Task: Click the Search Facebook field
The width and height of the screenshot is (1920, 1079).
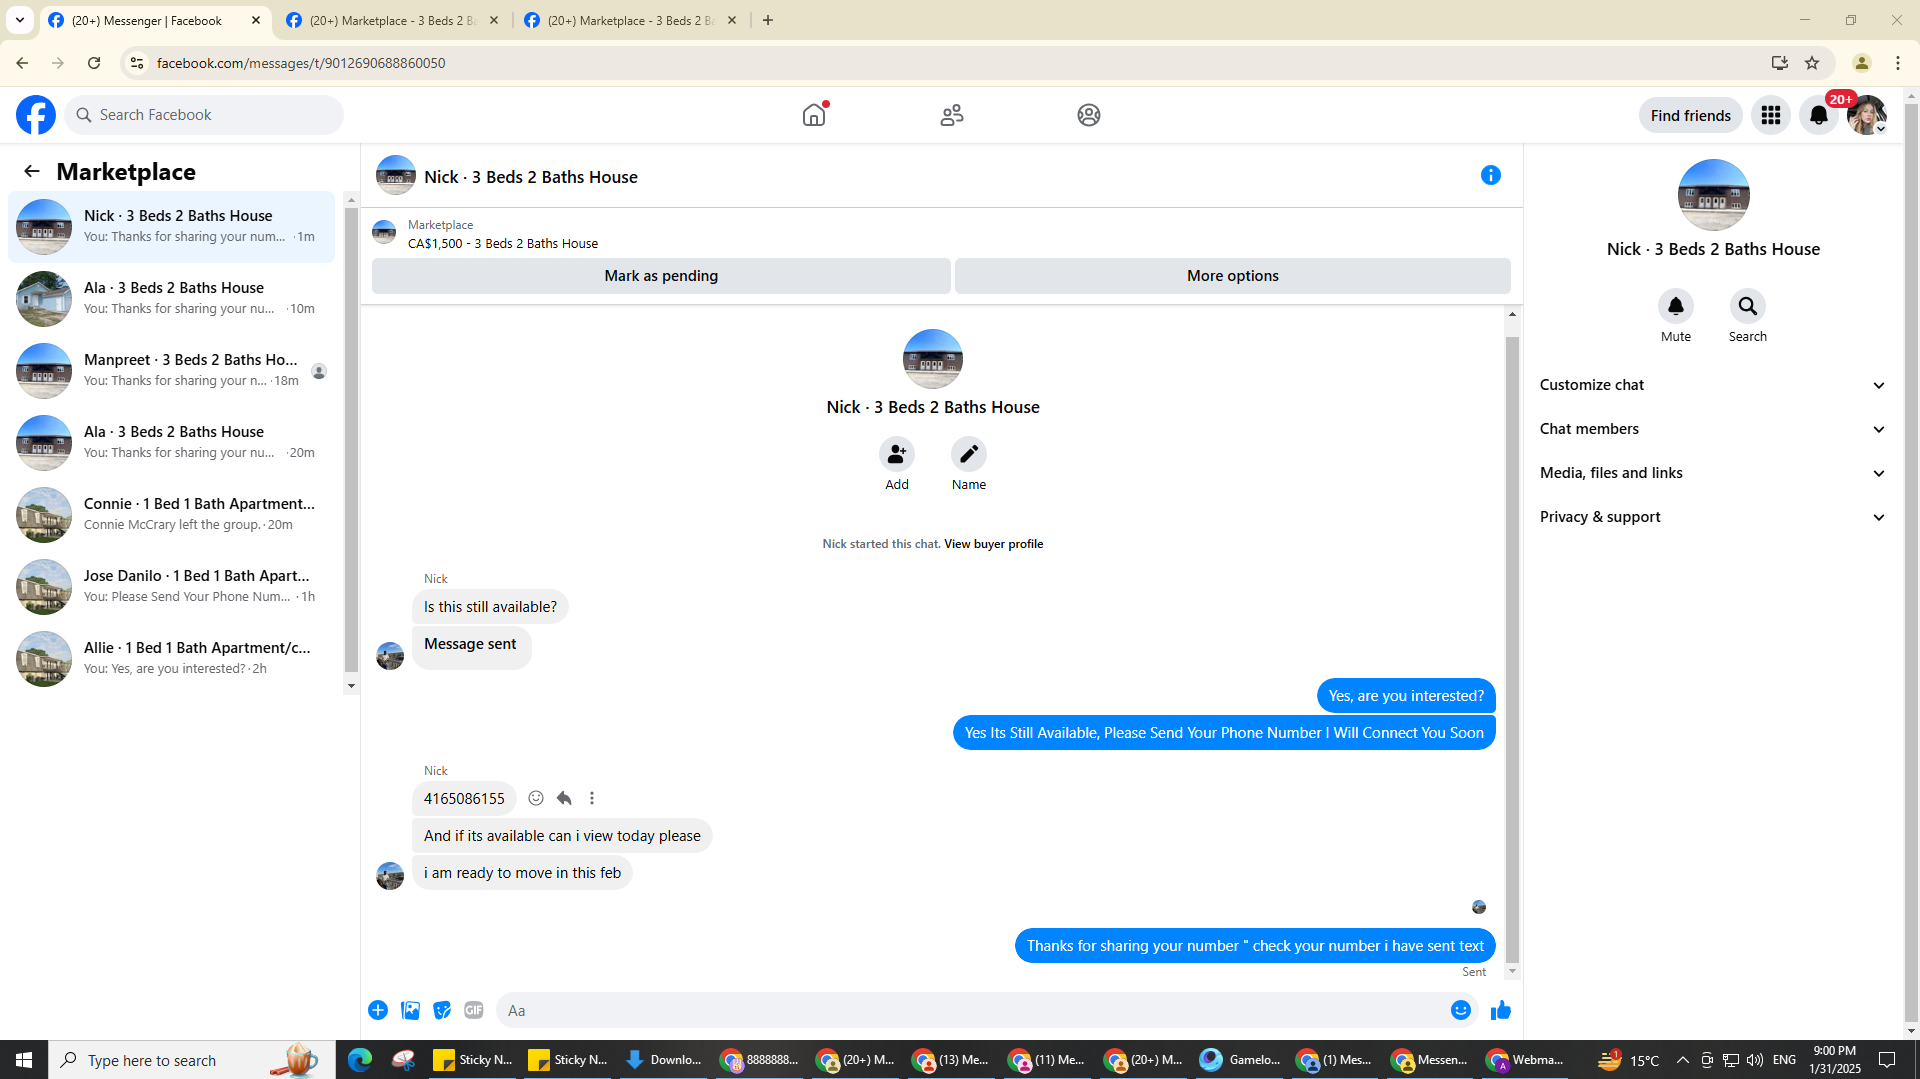Action: pos(204,115)
